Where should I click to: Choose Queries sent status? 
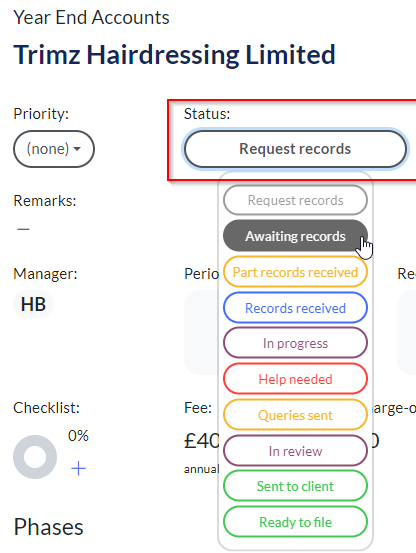(x=295, y=415)
